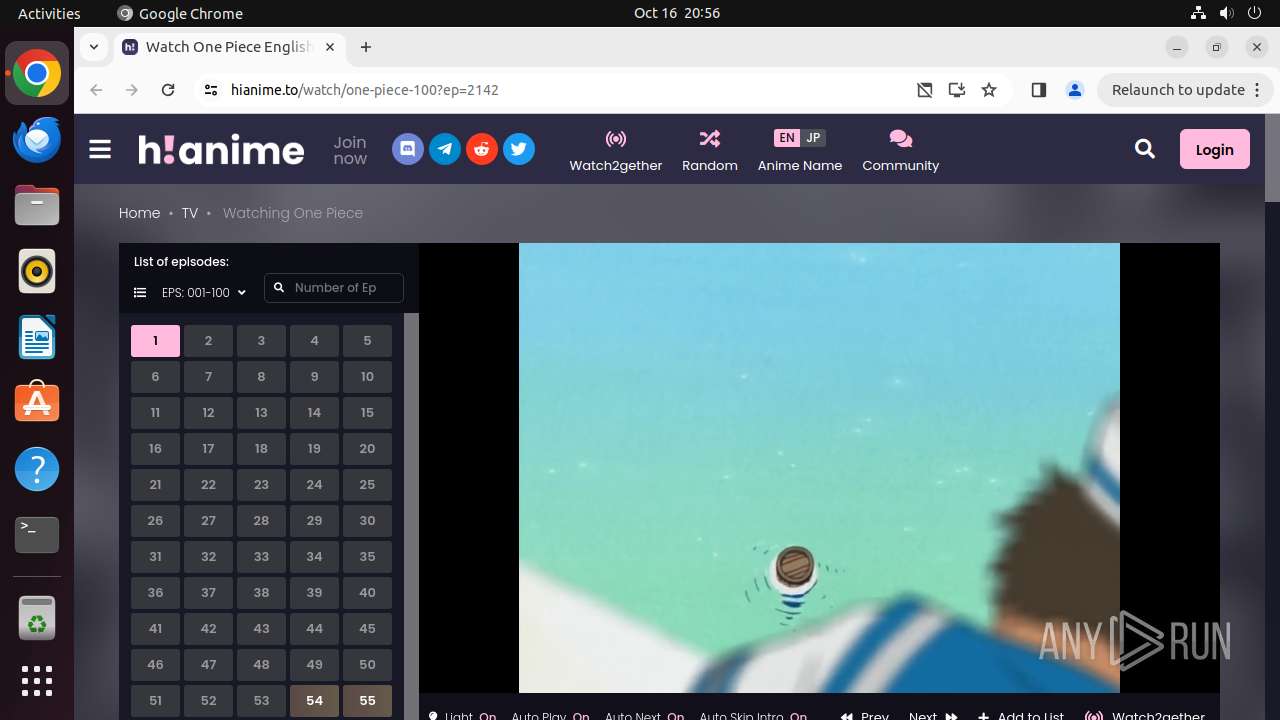Open Thunderbird from the dock

click(37, 140)
